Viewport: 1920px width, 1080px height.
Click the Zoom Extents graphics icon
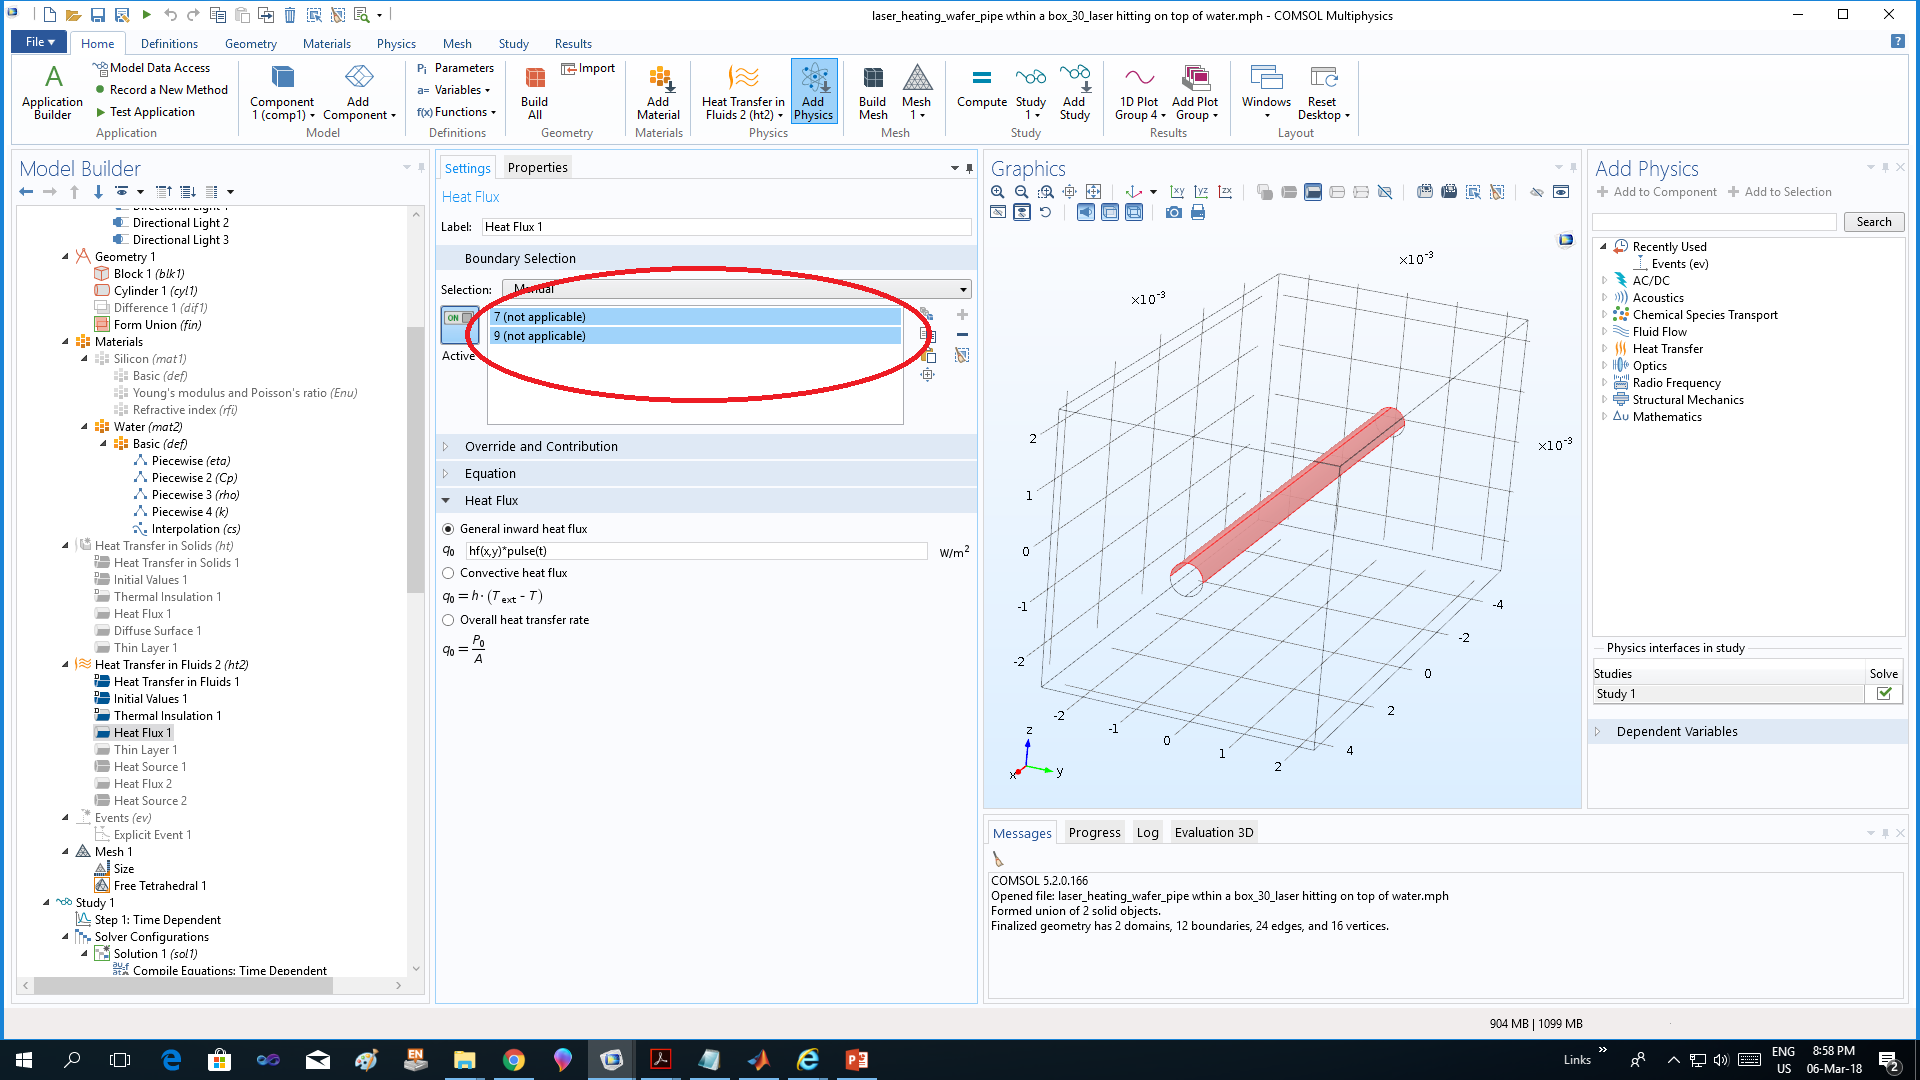pos(1094,192)
